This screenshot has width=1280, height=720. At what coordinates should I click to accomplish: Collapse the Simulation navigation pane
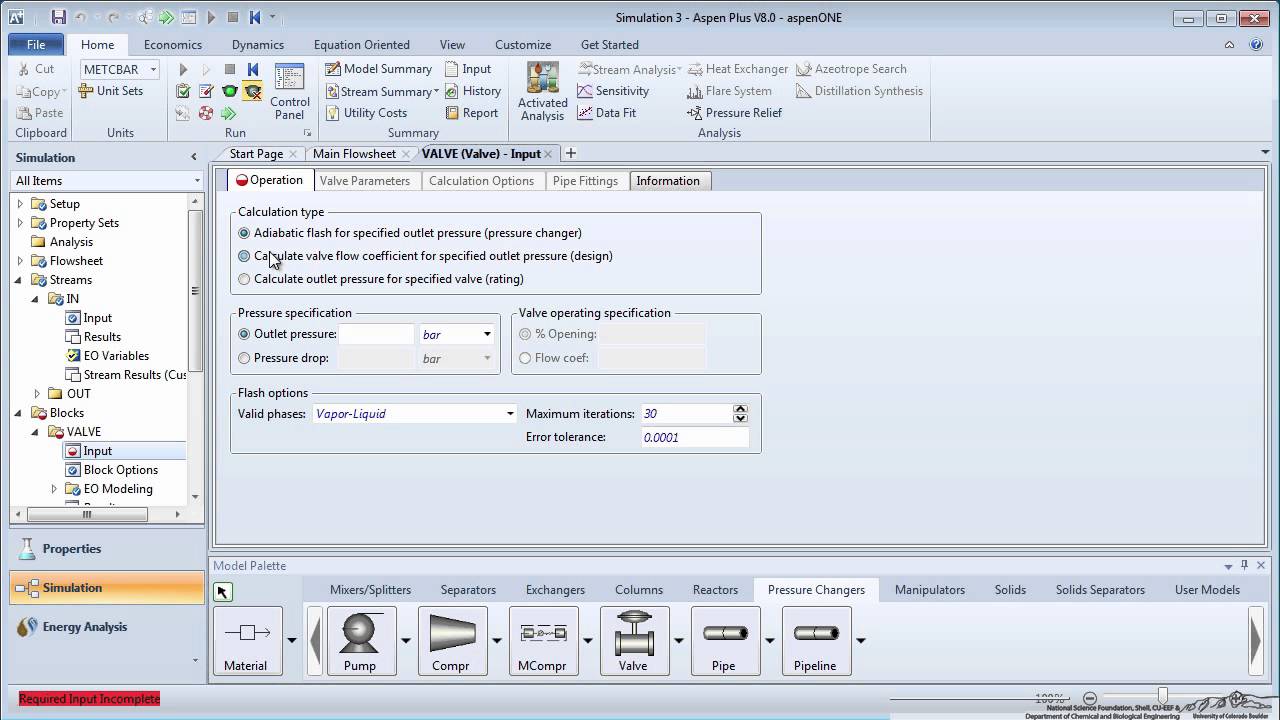(194, 157)
